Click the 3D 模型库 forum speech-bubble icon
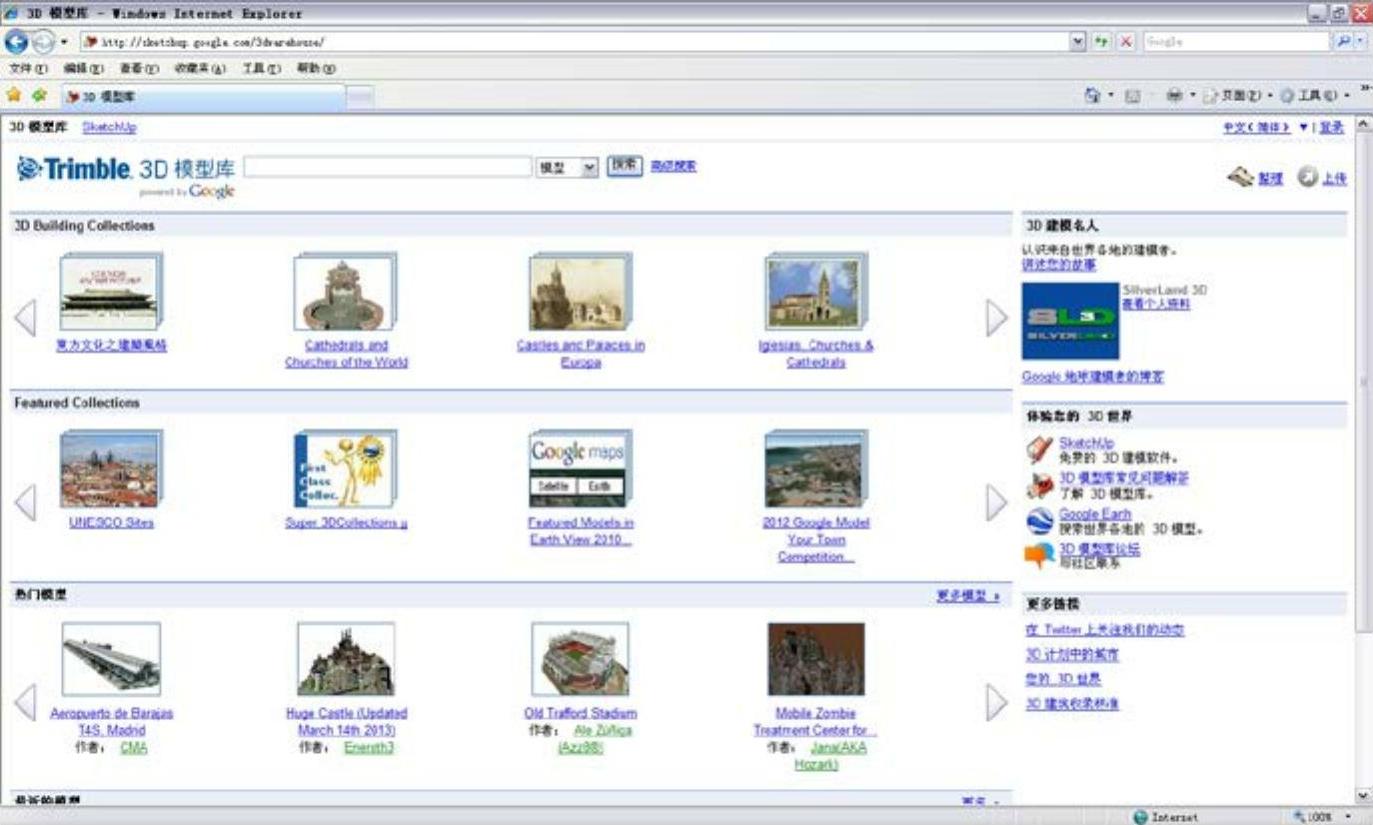Image resolution: width=1373 pixels, height=825 pixels. click(1040, 556)
